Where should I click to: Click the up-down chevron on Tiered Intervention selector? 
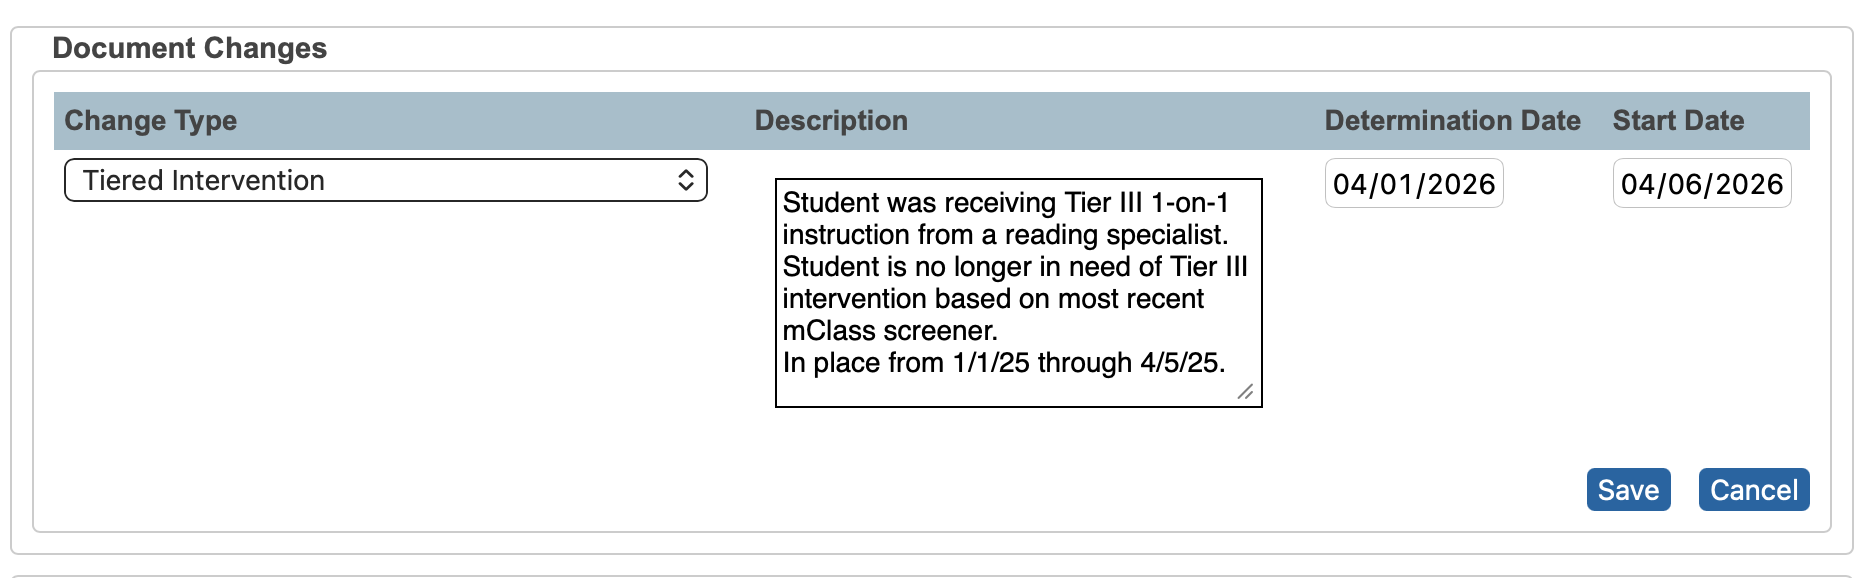pyautogui.click(x=688, y=181)
